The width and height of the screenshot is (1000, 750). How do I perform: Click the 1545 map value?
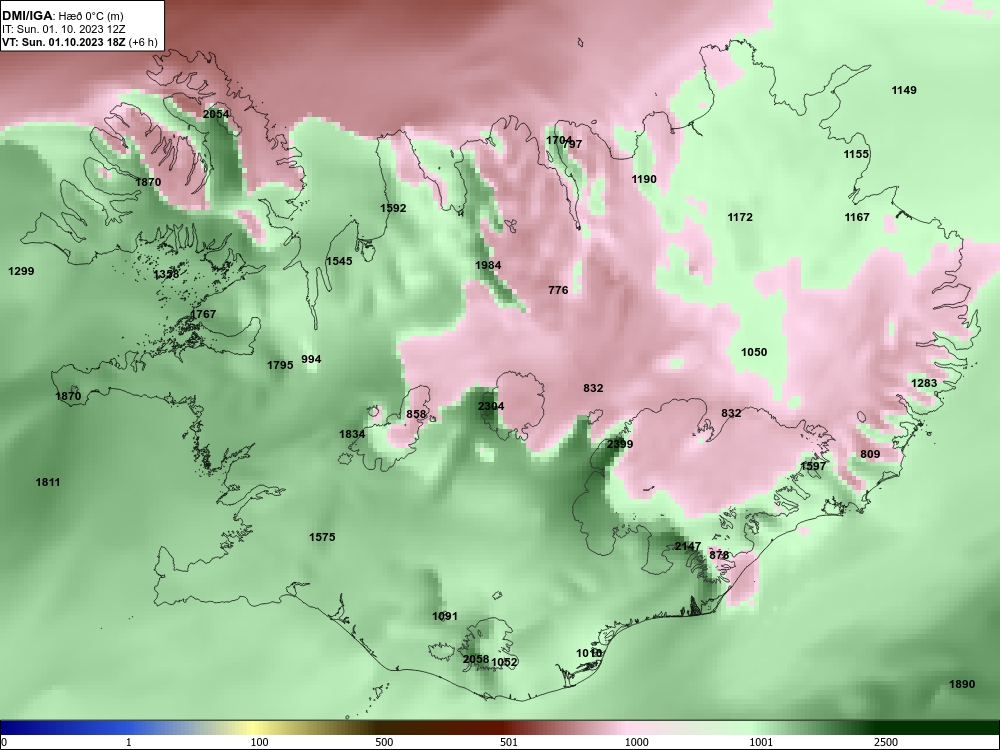[x=339, y=261]
